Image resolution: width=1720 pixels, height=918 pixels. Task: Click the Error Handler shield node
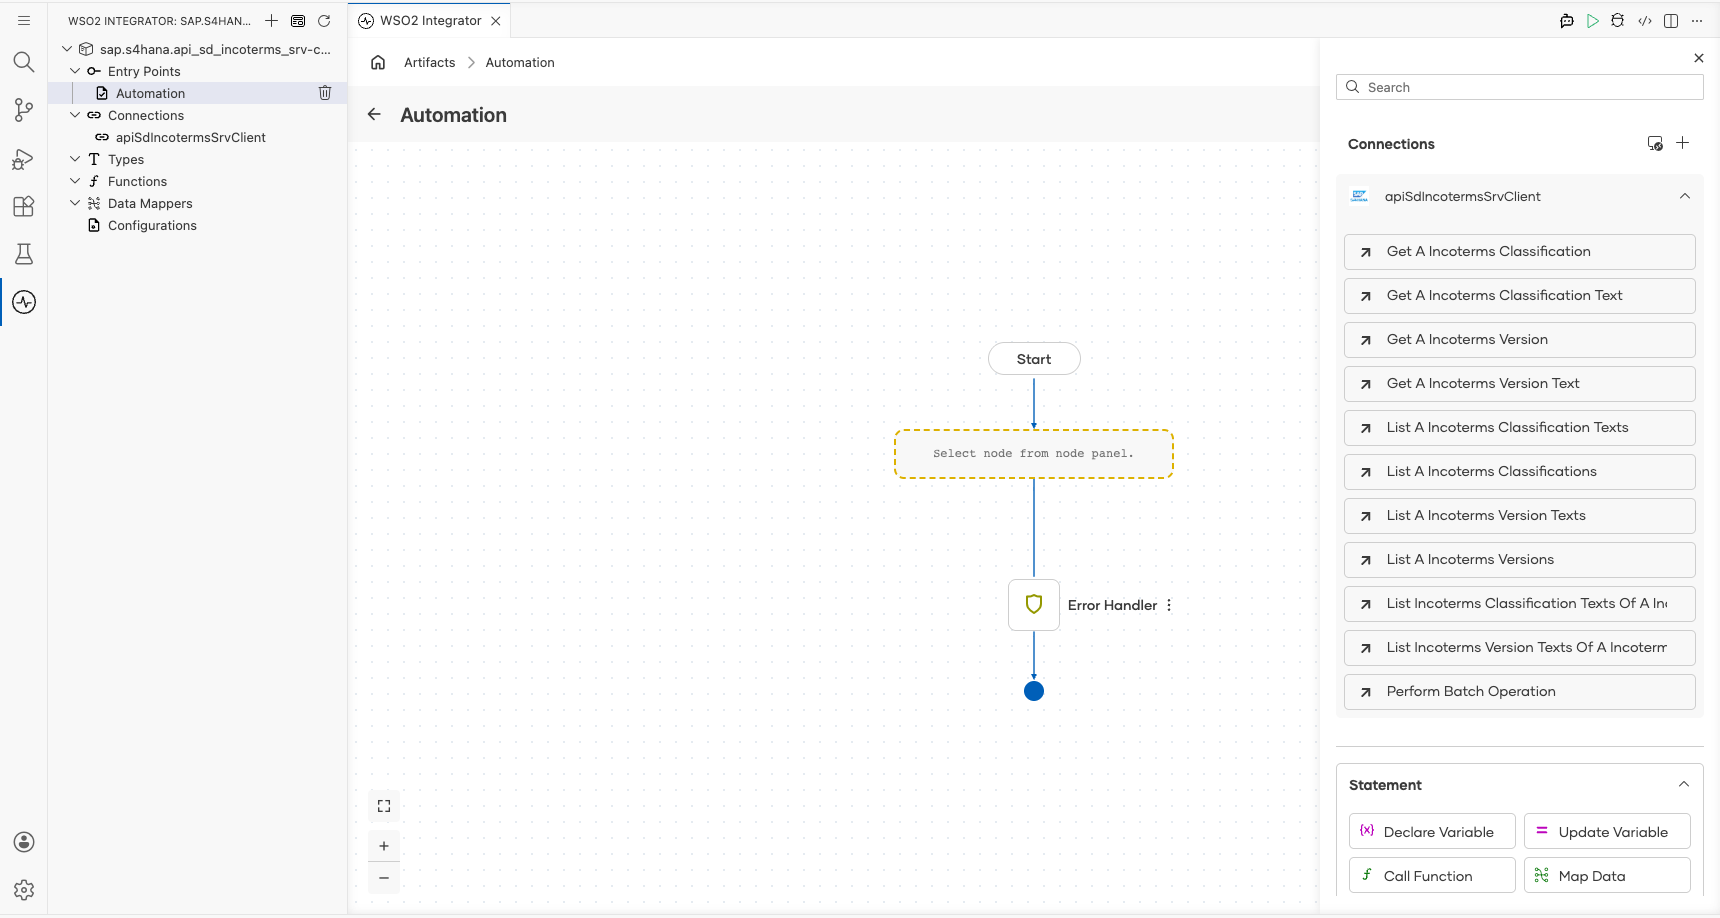pos(1034,604)
